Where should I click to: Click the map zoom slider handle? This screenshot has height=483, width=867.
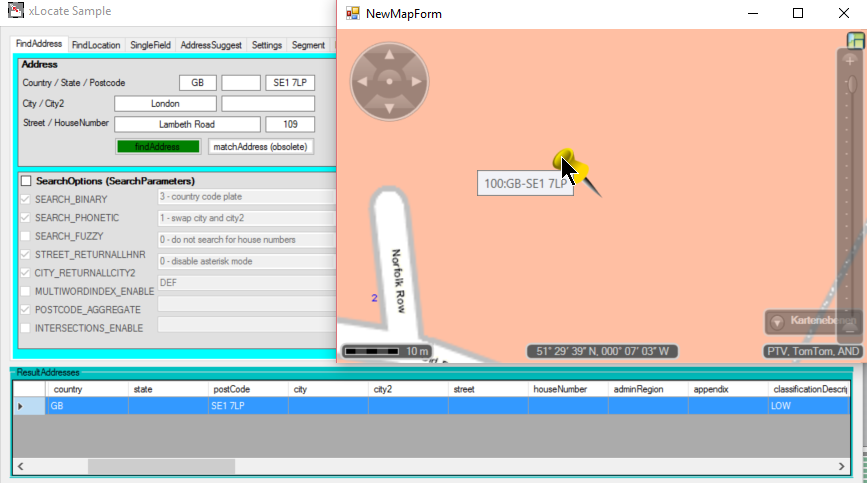click(x=850, y=85)
